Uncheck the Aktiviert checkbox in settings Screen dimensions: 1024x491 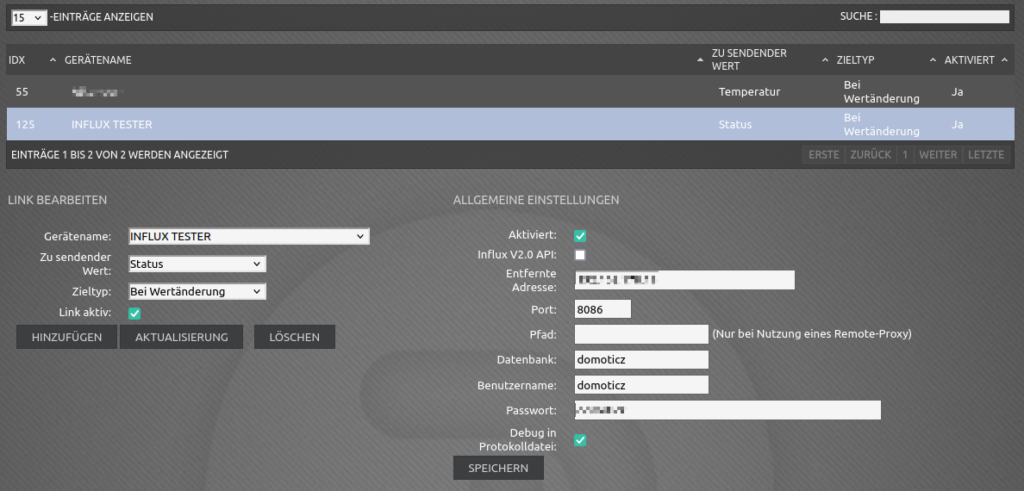pos(580,236)
